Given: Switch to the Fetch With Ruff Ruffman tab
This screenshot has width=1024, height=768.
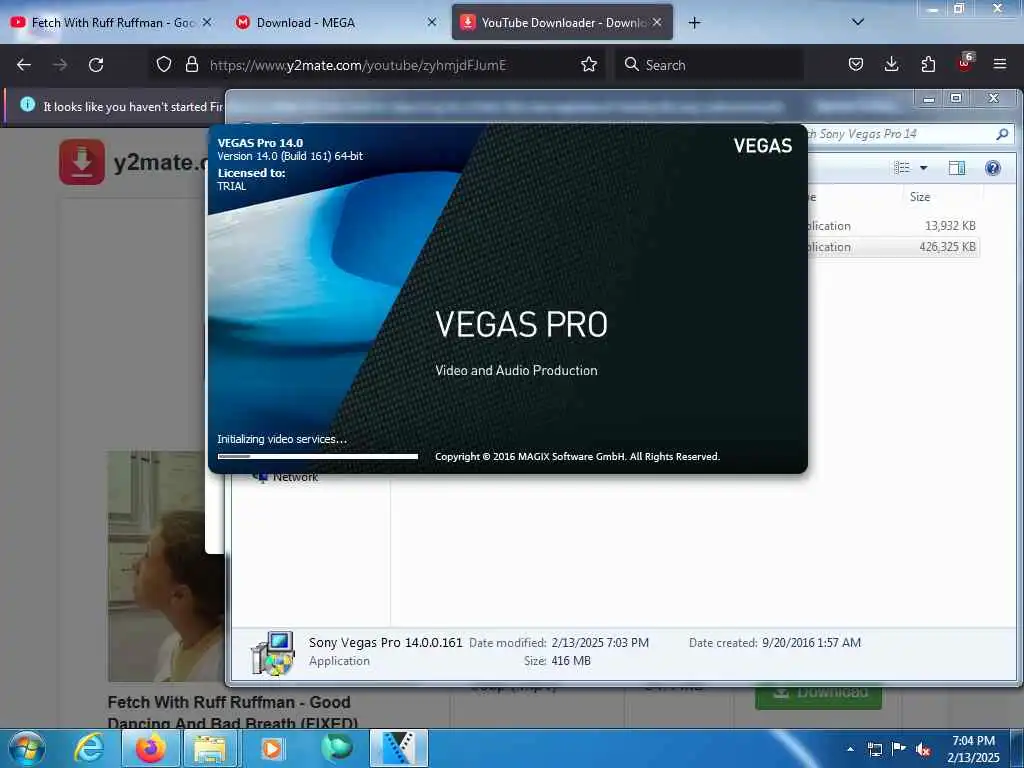Looking at the screenshot, I should 111,23.
